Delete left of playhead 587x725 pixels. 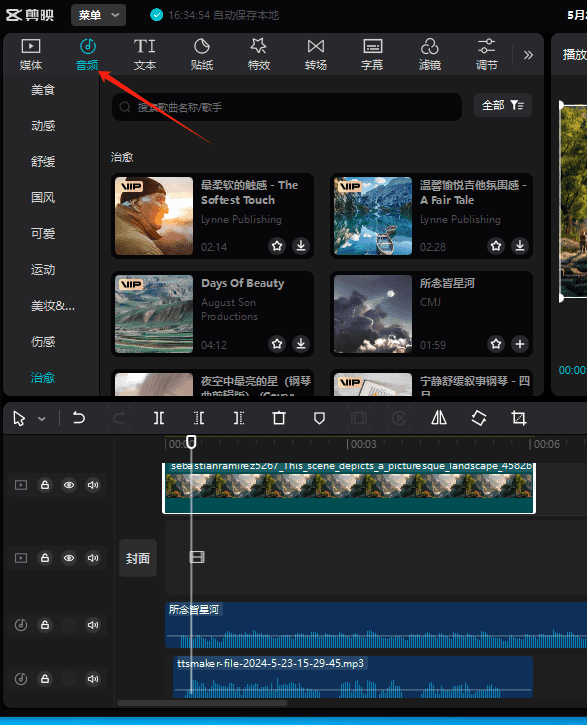[x=199, y=418]
